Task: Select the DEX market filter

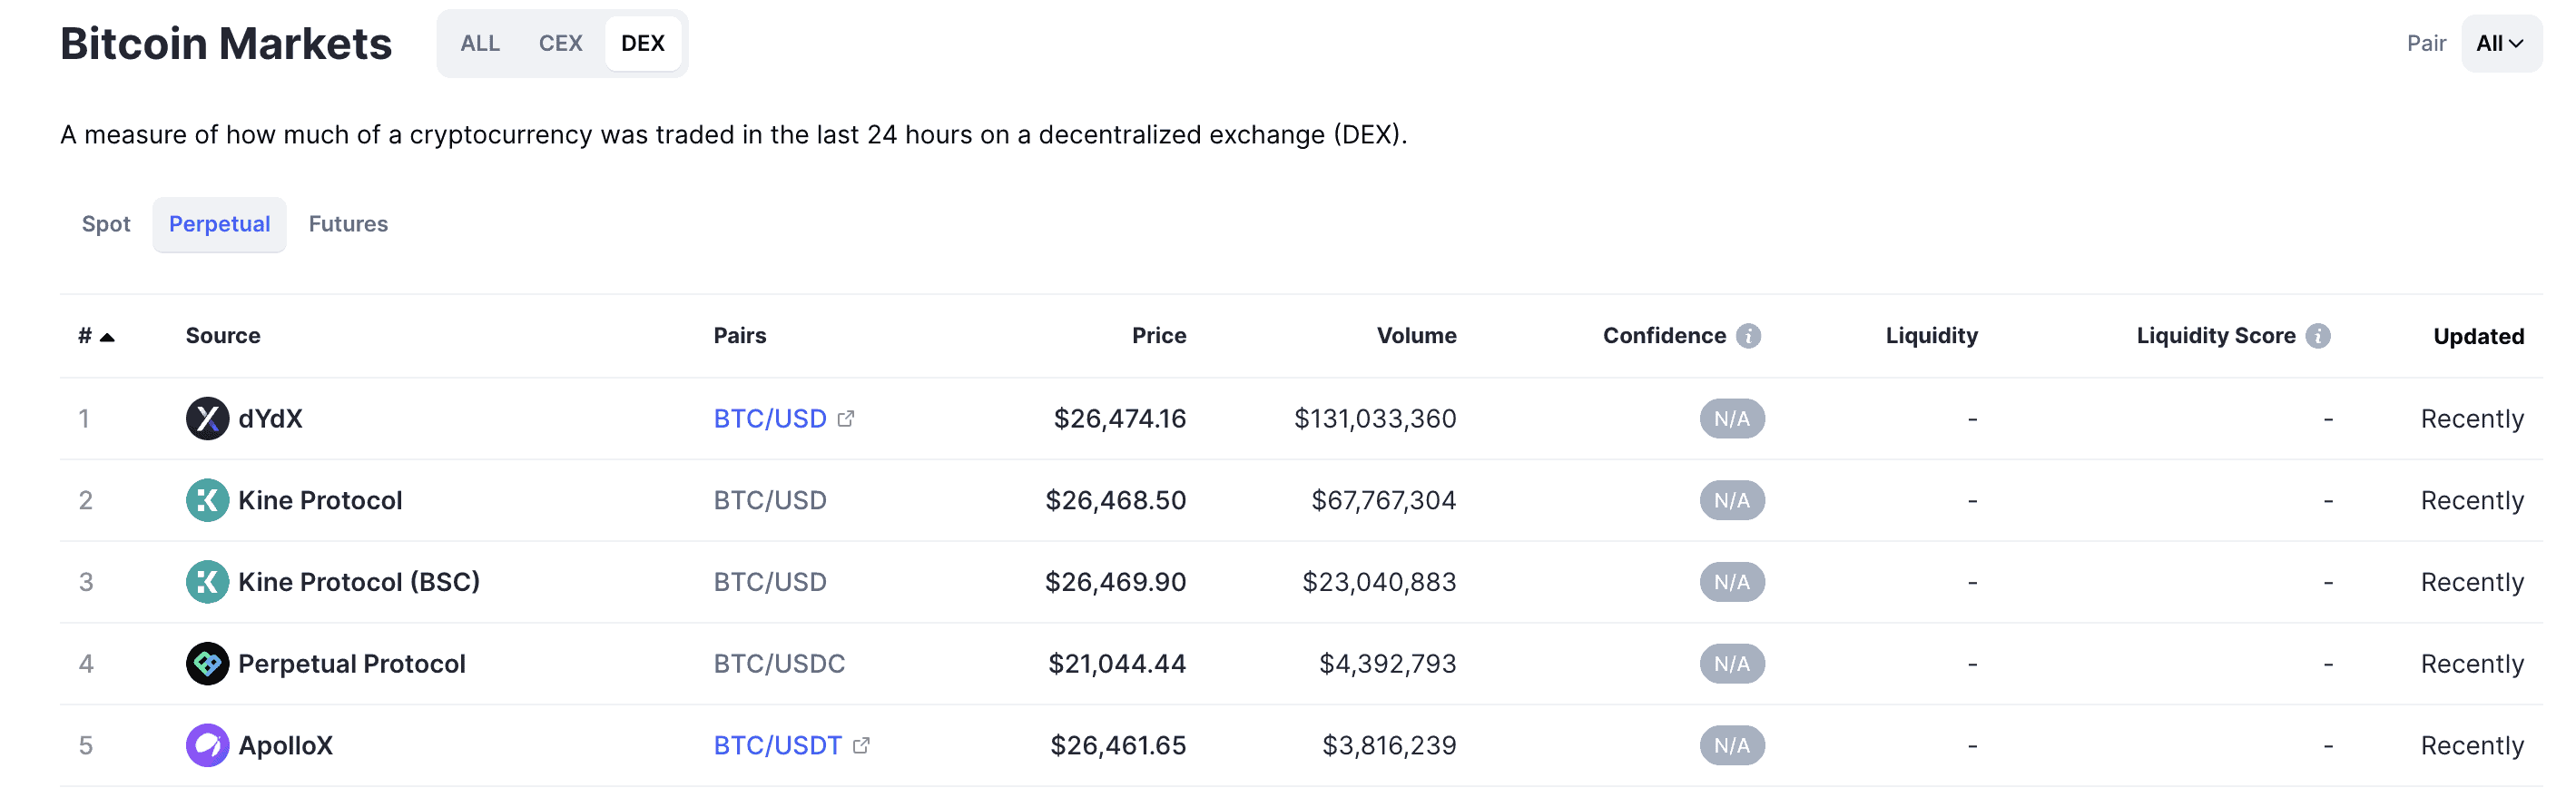Action: tap(642, 43)
